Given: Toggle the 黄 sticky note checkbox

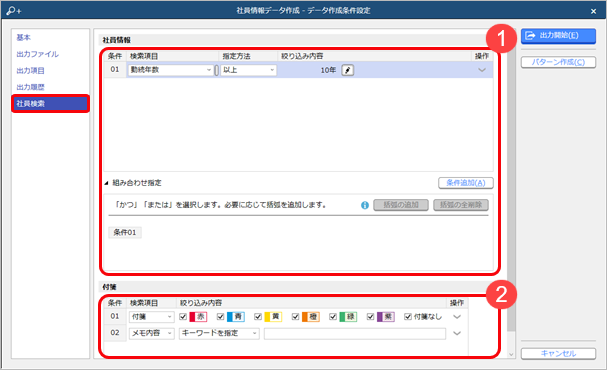Looking at the screenshot, I should 258,317.
